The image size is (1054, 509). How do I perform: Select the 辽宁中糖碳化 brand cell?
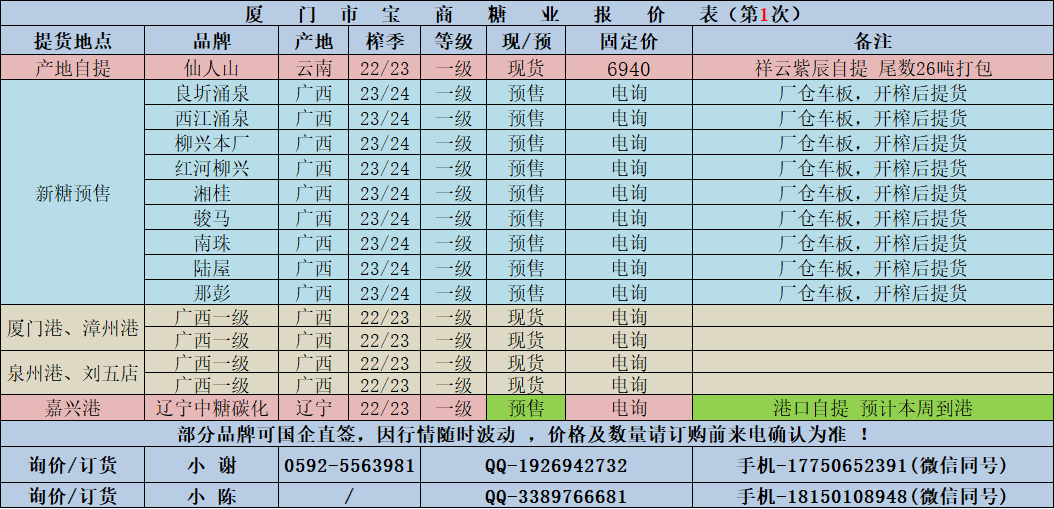(212, 408)
